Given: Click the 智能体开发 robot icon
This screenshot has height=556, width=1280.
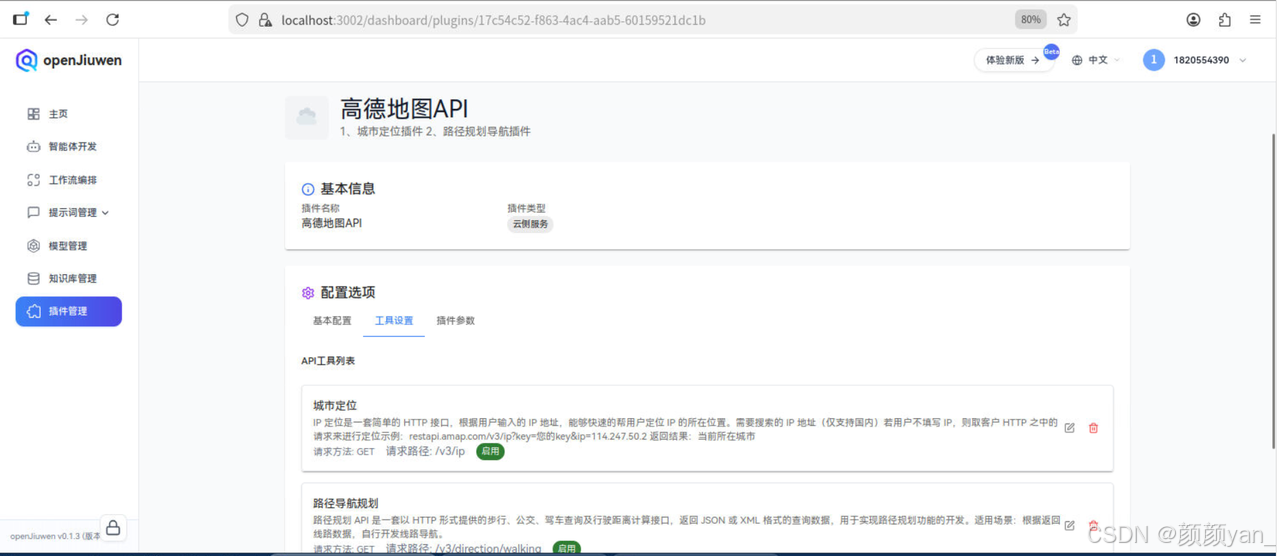Looking at the screenshot, I should [x=34, y=147].
